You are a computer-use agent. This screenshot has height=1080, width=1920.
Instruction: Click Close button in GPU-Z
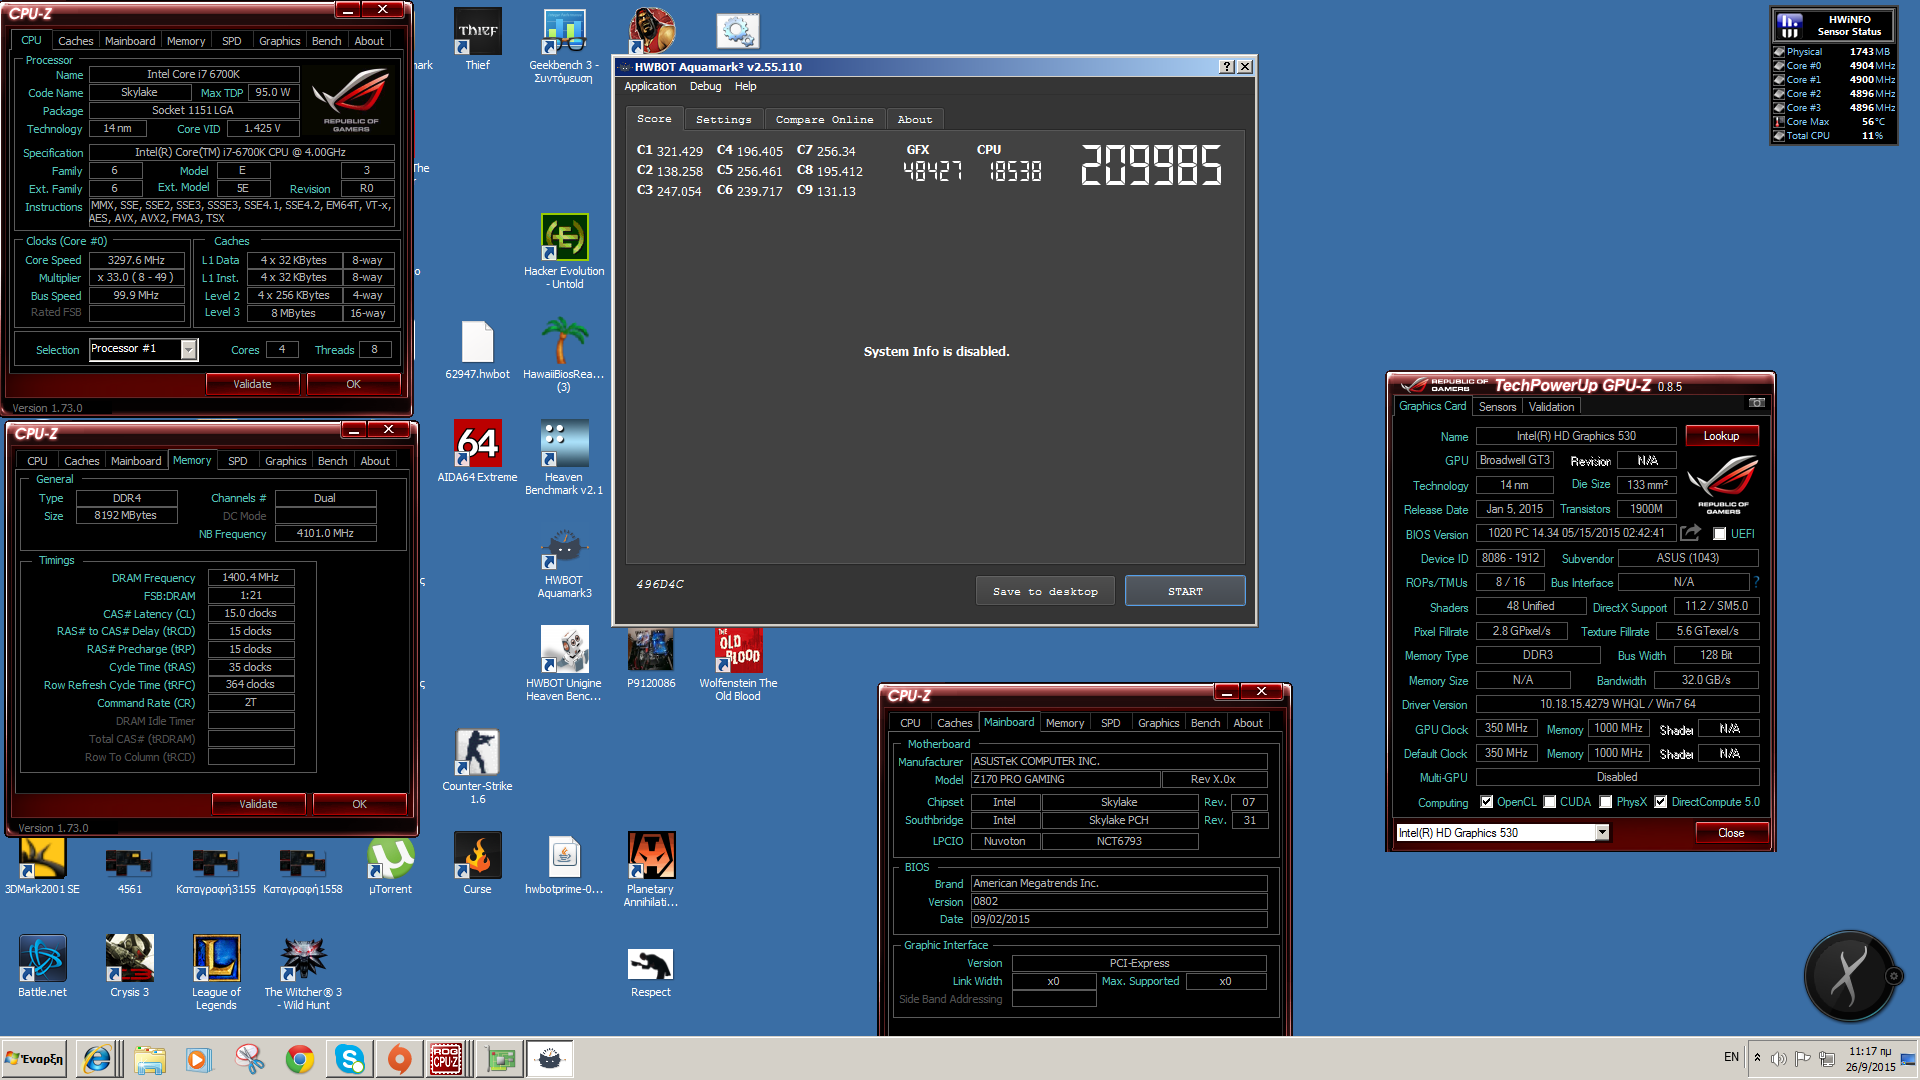1731,833
